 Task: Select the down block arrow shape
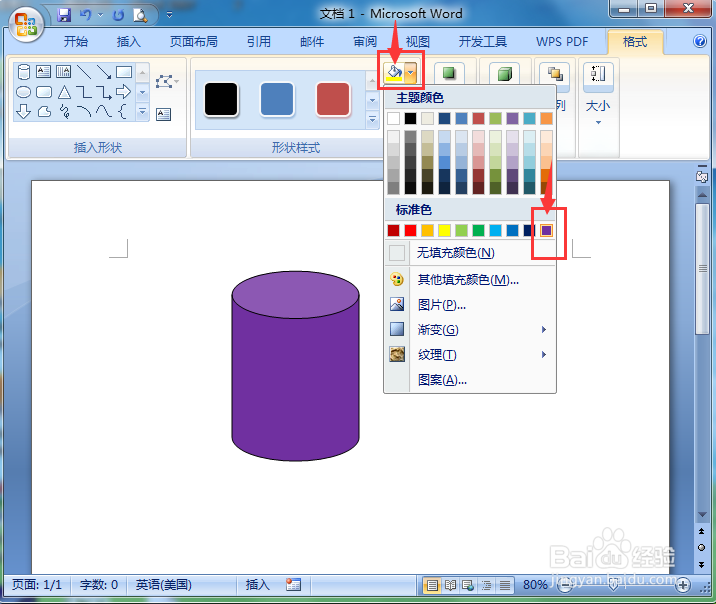[24, 111]
